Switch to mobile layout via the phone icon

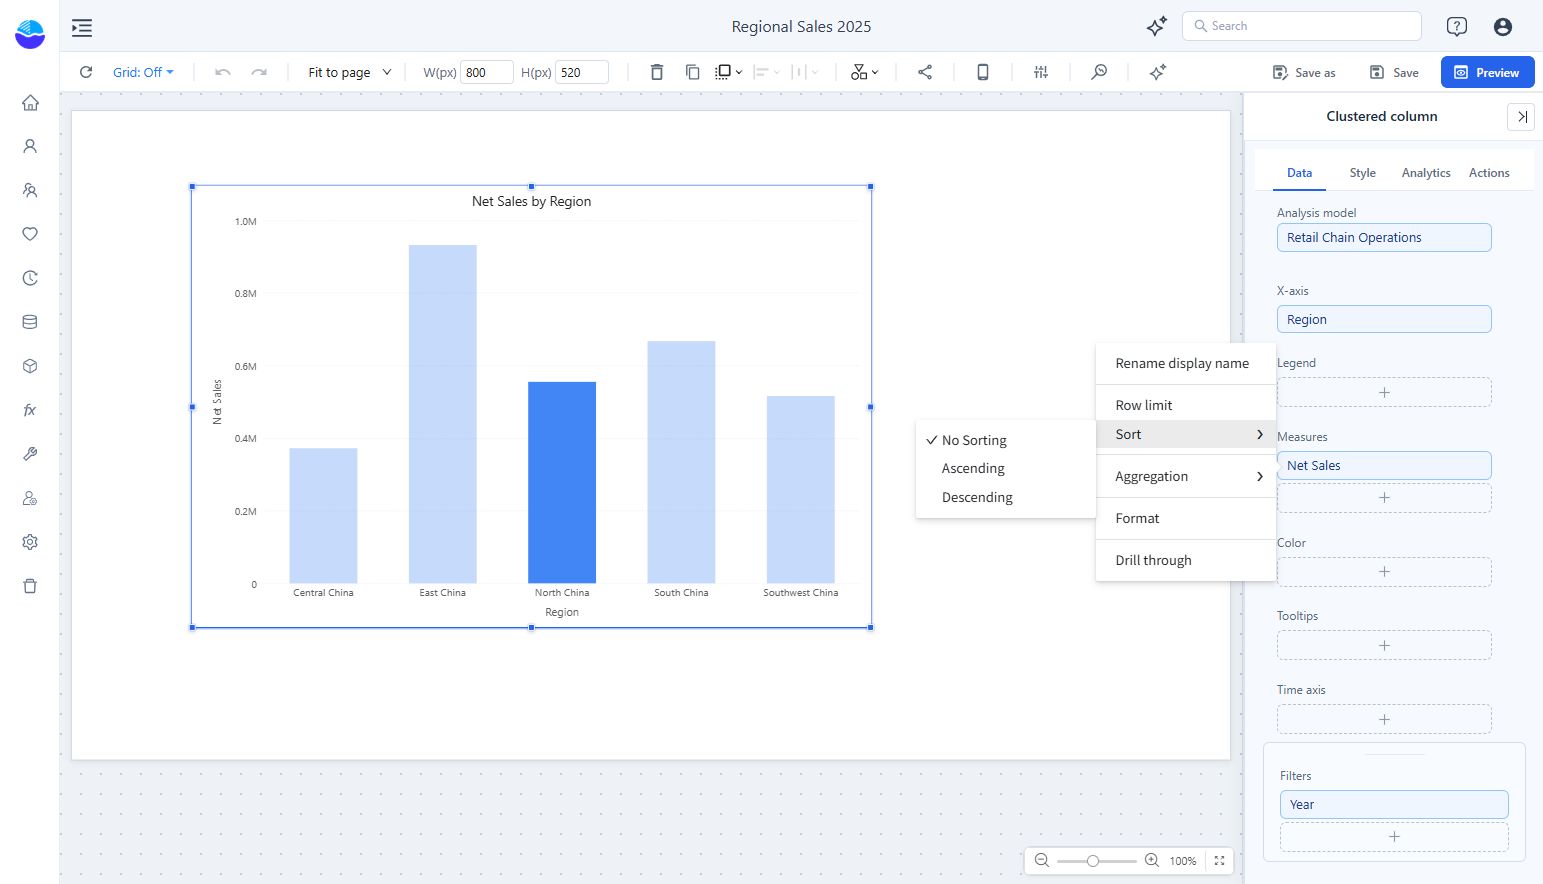tap(983, 72)
